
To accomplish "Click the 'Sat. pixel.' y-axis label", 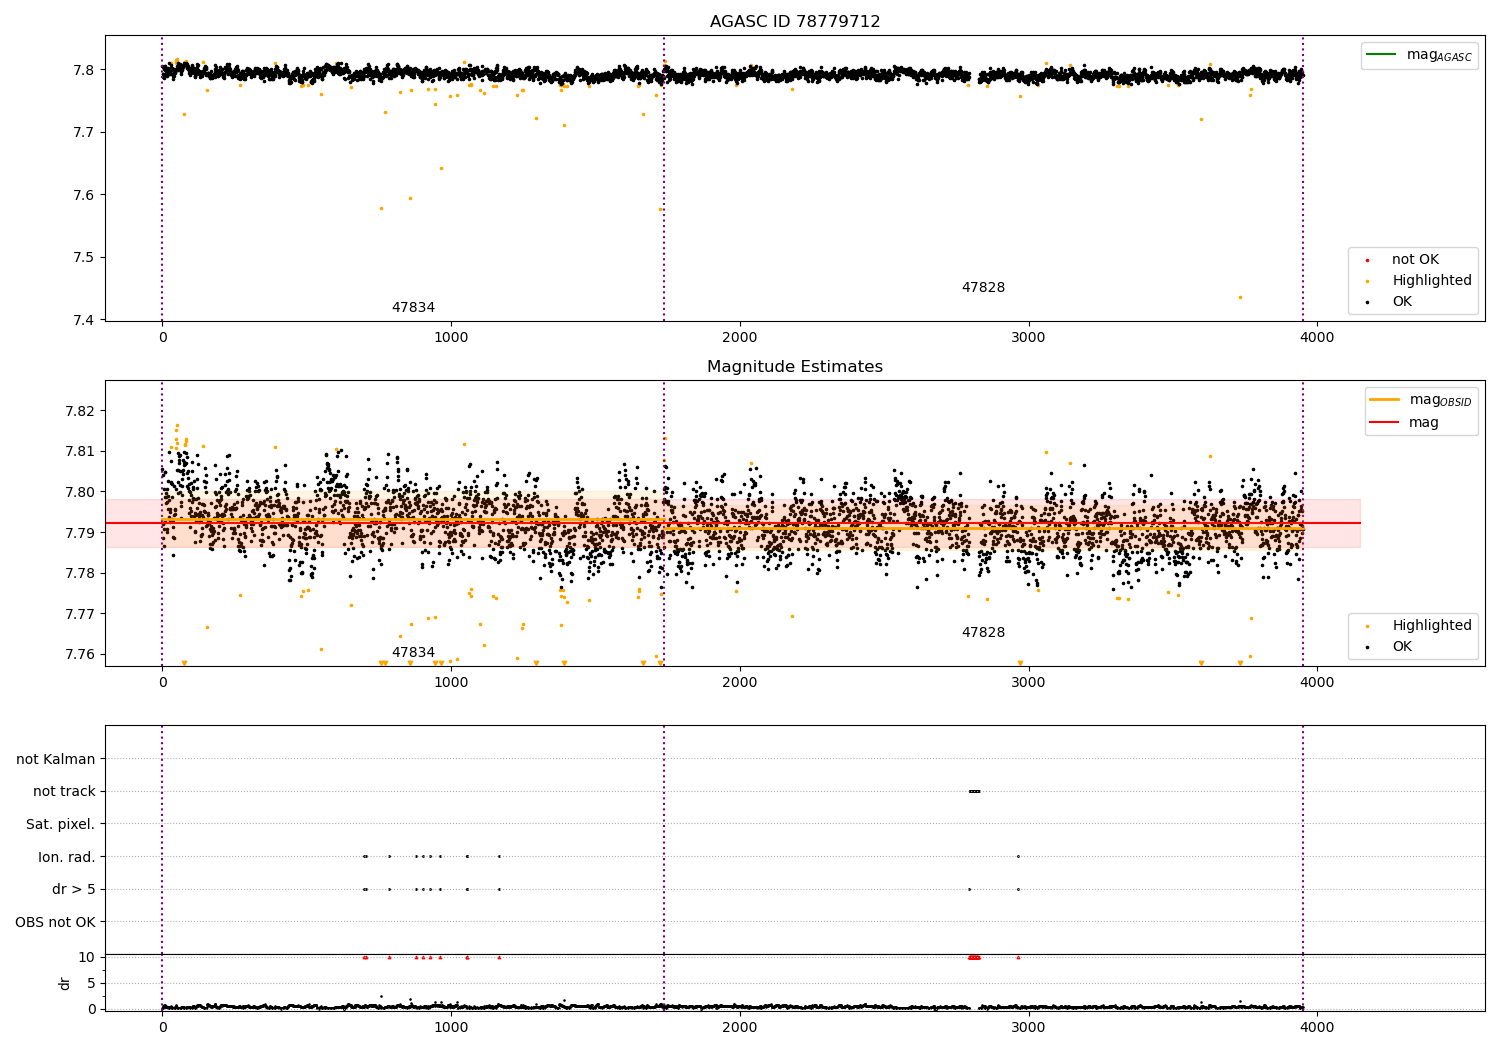I will click(x=61, y=825).
